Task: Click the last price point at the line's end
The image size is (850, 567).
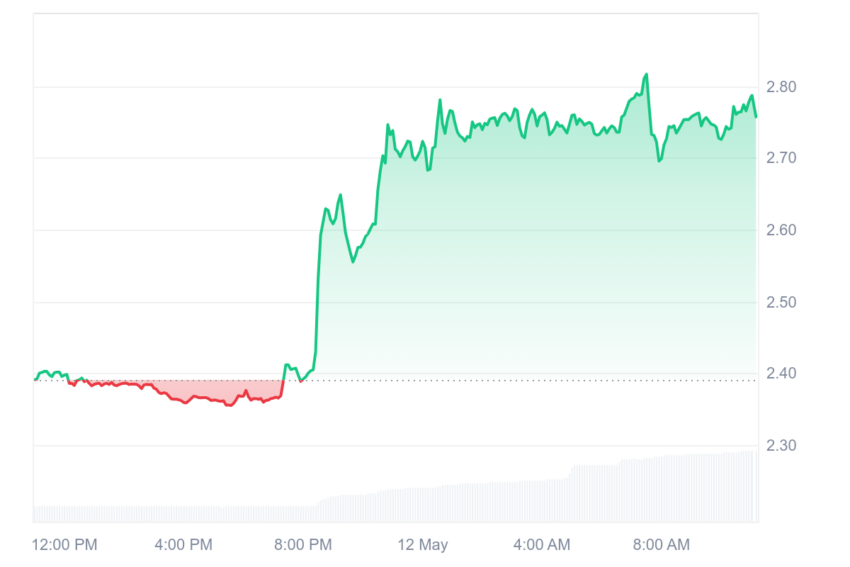Action: pyautogui.click(x=756, y=117)
